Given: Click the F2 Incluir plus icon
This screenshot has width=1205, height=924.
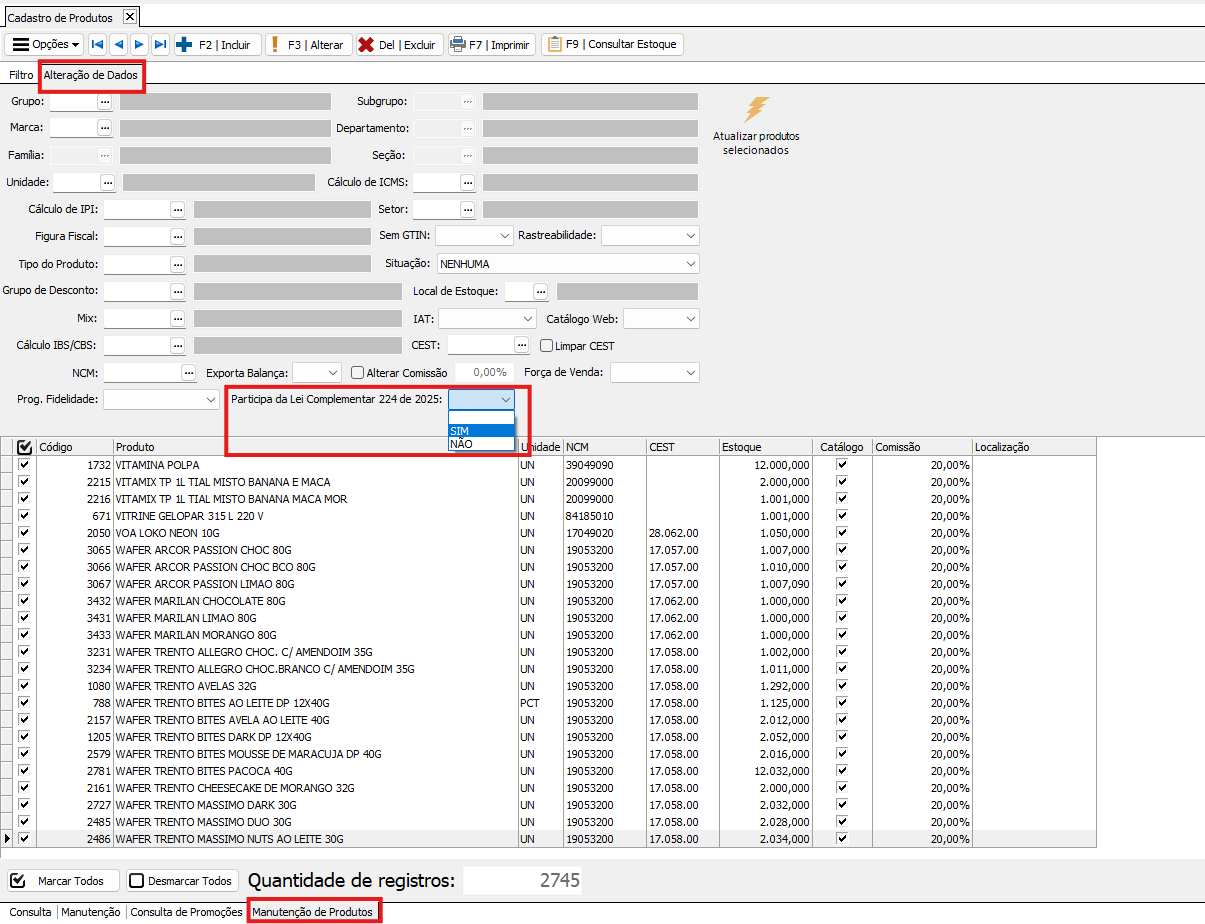Looking at the screenshot, I should coord(184,45).
